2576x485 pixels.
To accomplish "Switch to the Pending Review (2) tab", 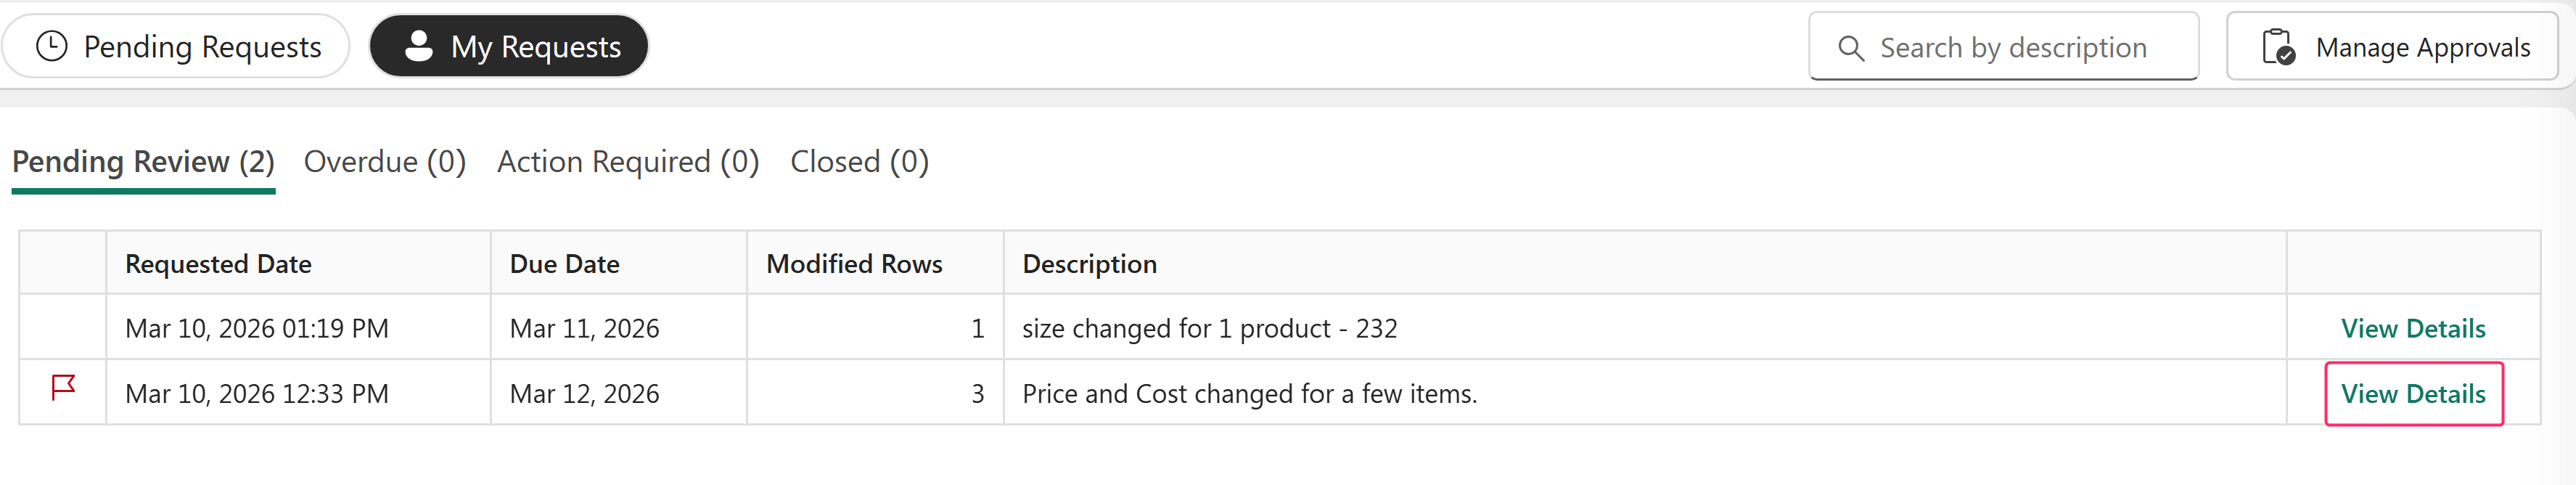I will click(143, 162).
